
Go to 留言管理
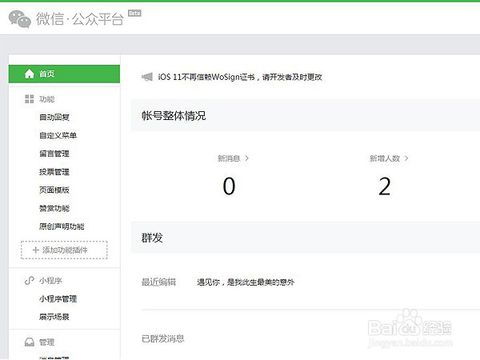pyautogui.click(x=54, y=153)
